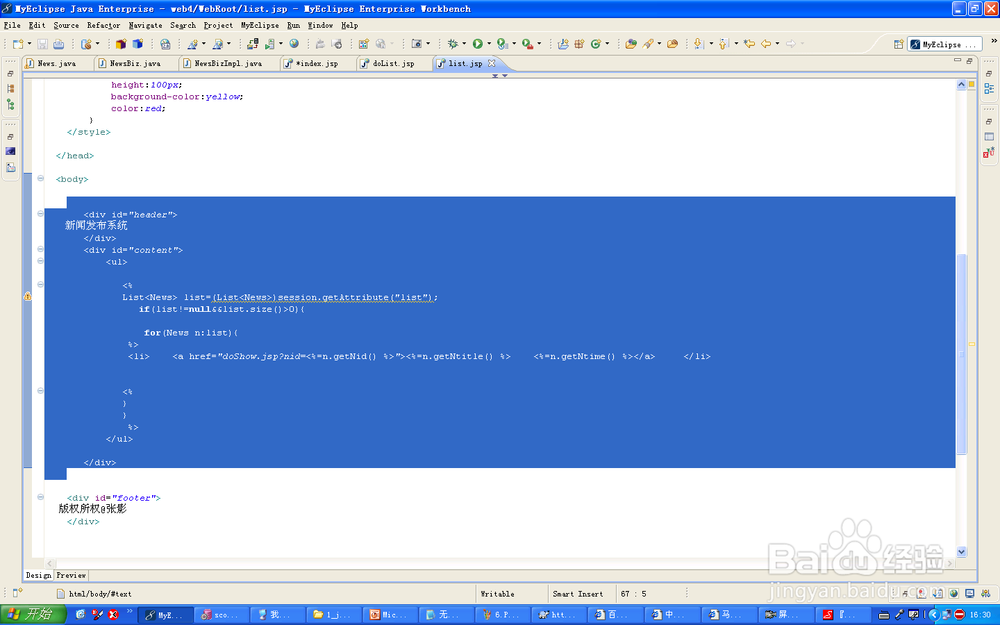Click the '版权所权@张影' footer text

(93, 508)
